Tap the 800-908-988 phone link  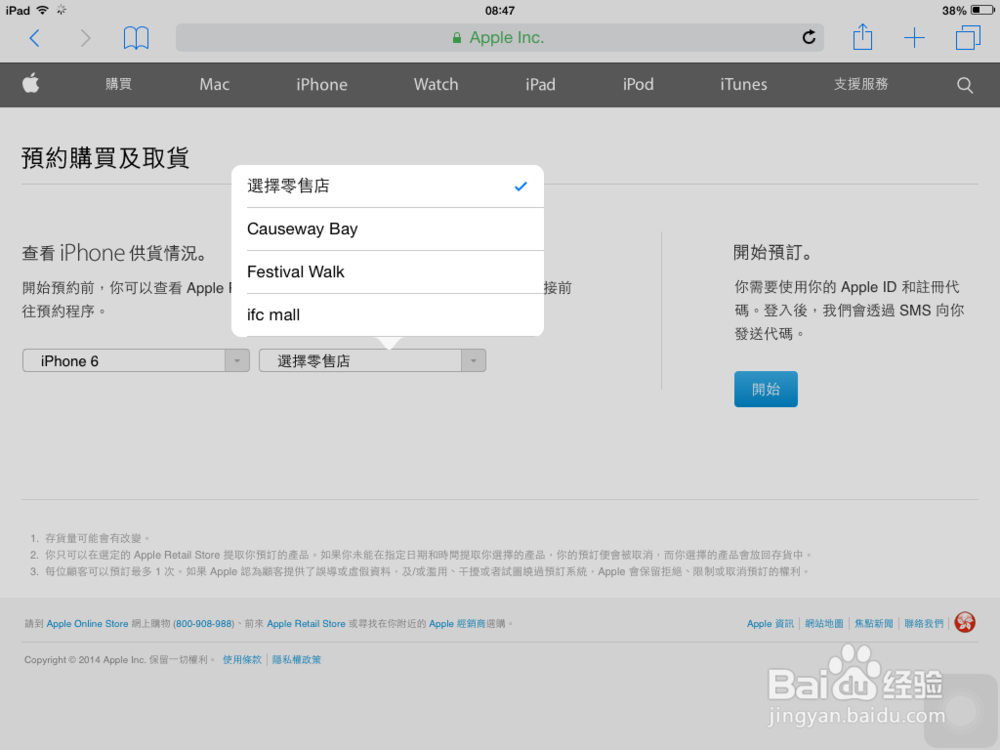(204, 624)
